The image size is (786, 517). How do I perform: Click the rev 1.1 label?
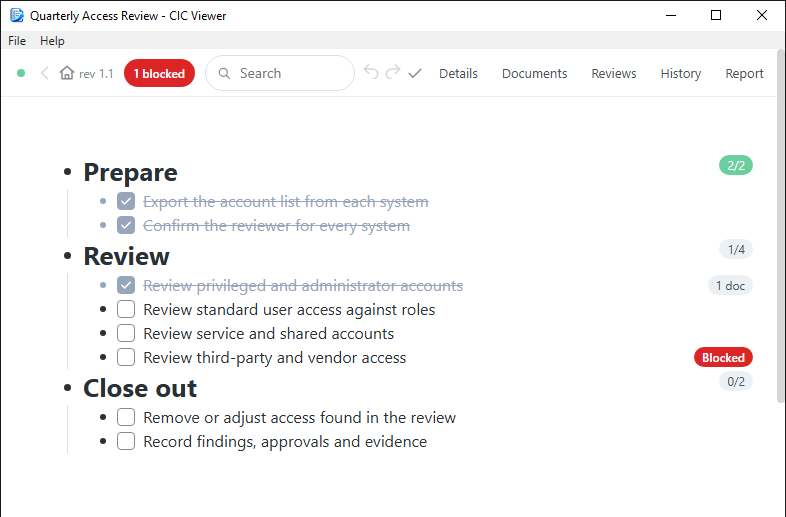pyautogui.click(x=96, y=74)
